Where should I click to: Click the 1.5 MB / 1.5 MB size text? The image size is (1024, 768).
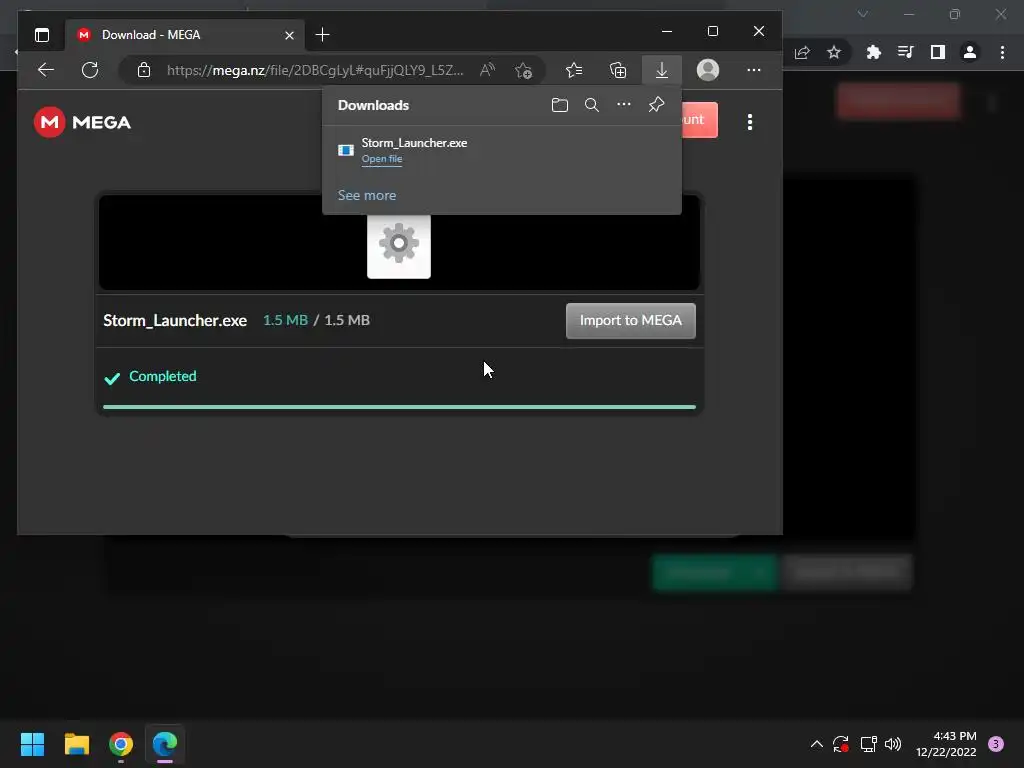point(316,320)
